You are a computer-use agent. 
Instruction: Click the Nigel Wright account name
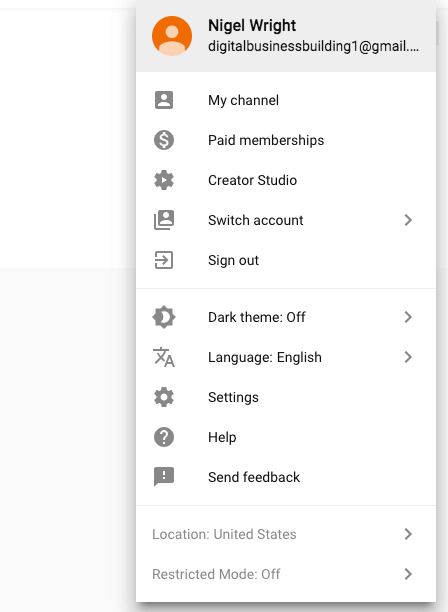click(252, 26)
